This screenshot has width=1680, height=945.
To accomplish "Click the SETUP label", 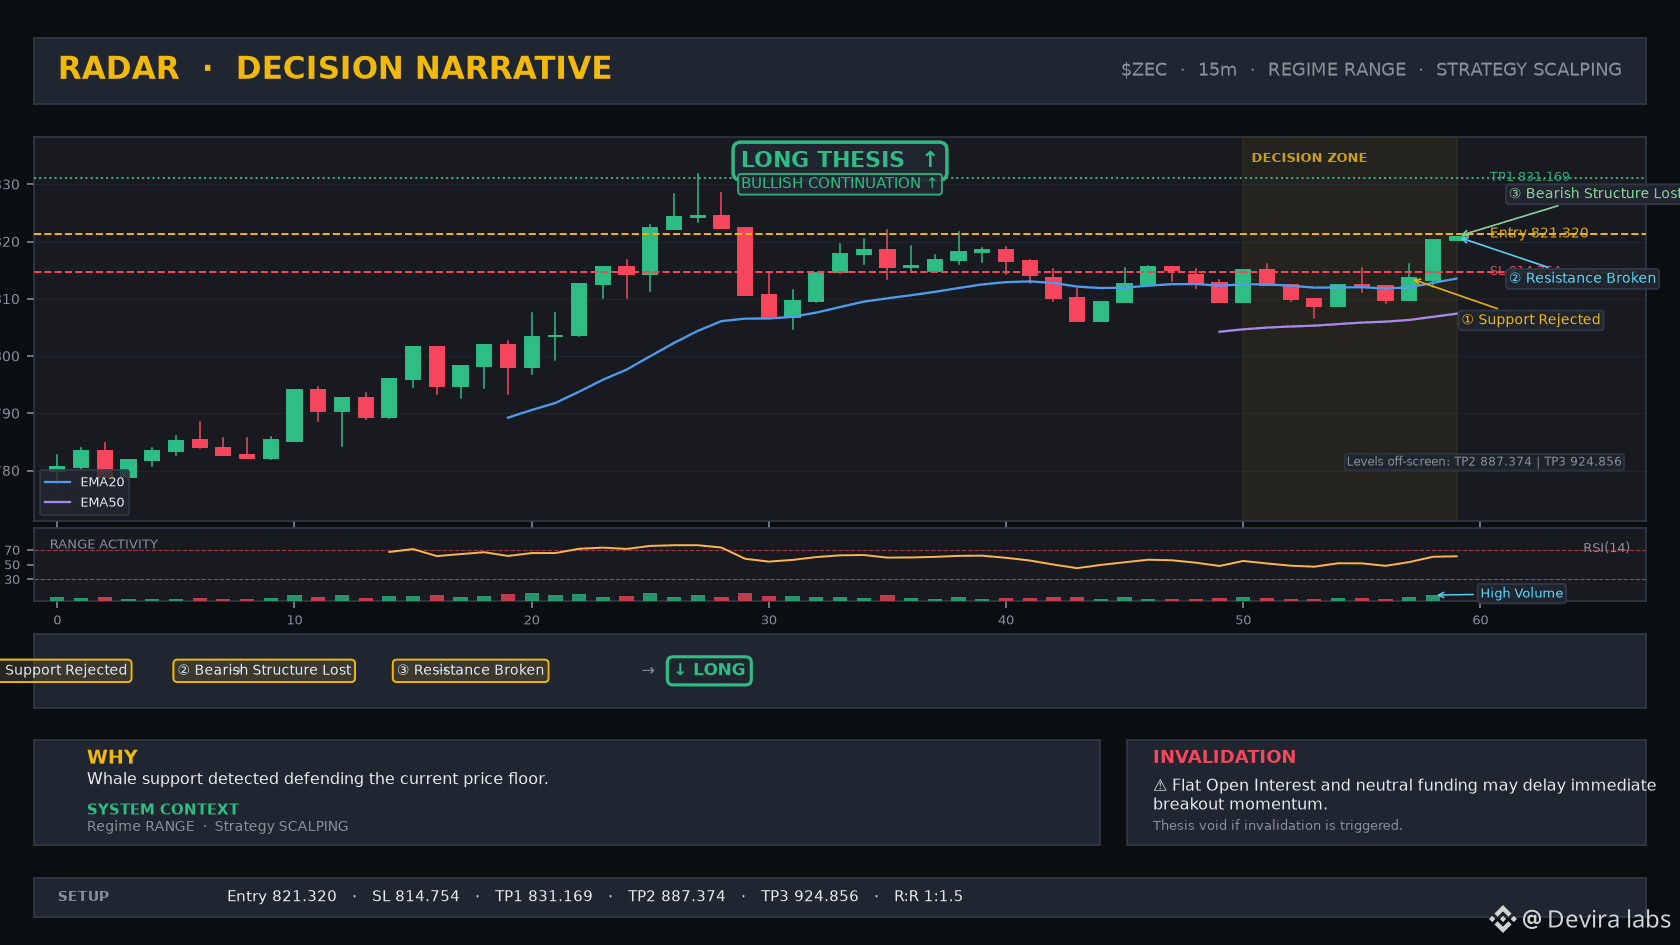I will click(x=83, y=896).
